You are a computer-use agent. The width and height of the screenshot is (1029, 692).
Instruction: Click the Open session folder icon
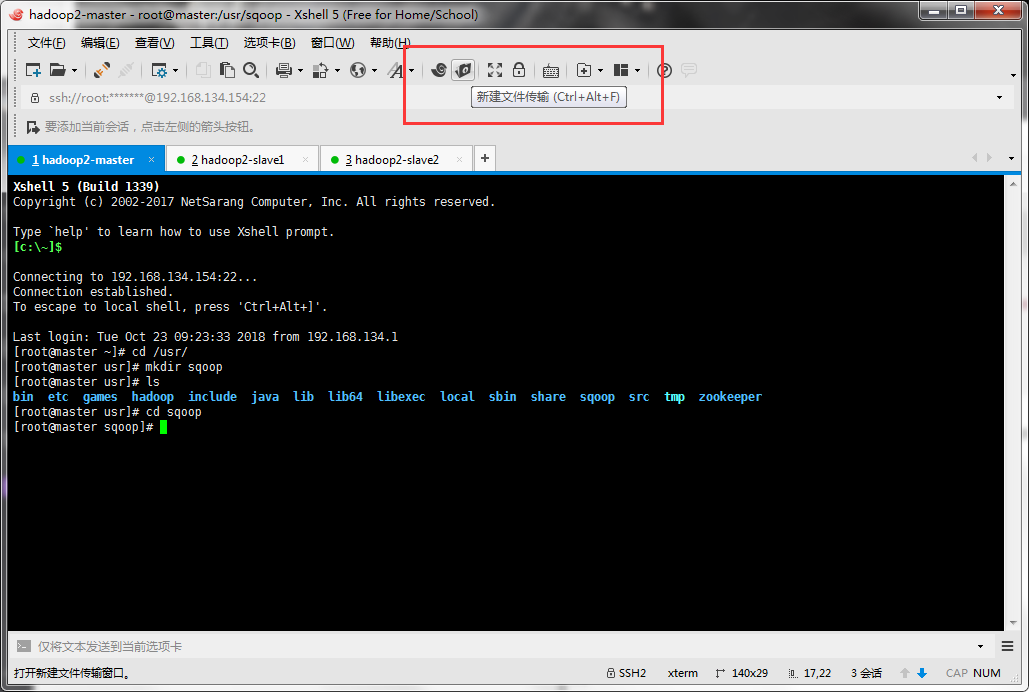pyautogui.click(x=58, y=70)
